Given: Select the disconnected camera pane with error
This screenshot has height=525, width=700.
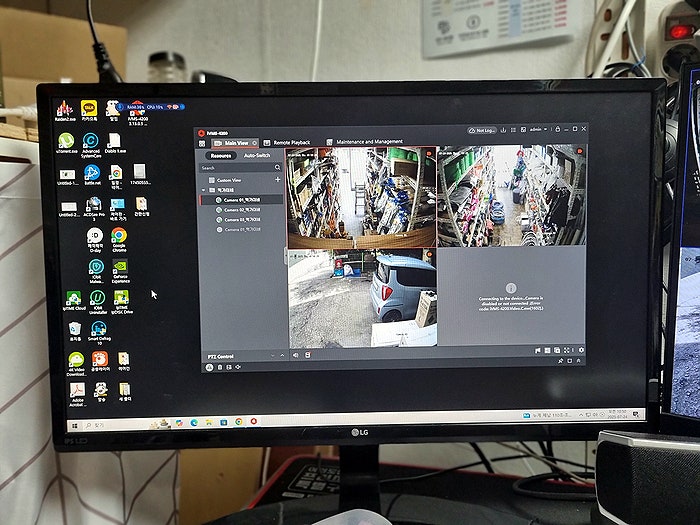Looking at the screenshot, I should pyautogui.click(x=512, y=296).
